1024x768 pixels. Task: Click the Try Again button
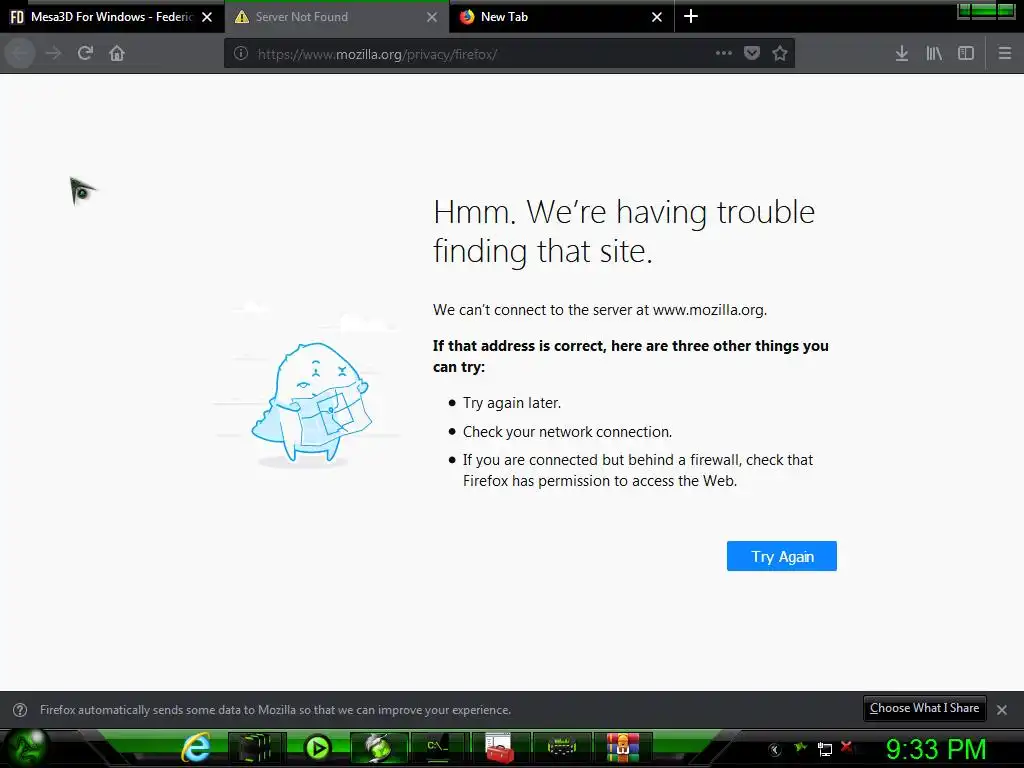click(782, 556)
